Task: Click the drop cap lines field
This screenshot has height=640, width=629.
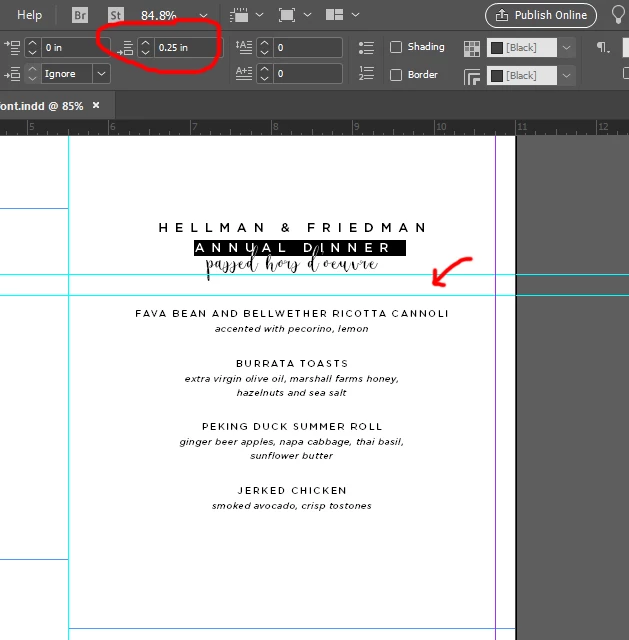Action: tap(308, 47)
